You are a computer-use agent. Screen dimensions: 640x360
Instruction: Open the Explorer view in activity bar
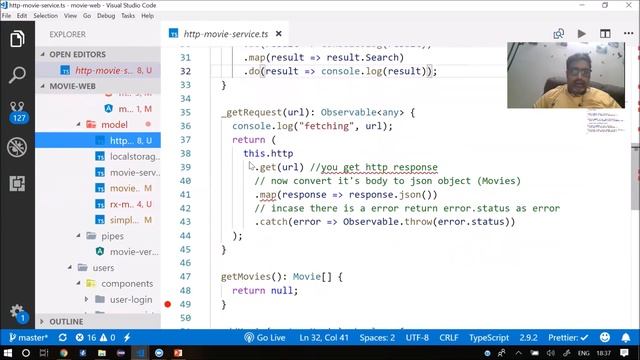(x=17, y=39)
